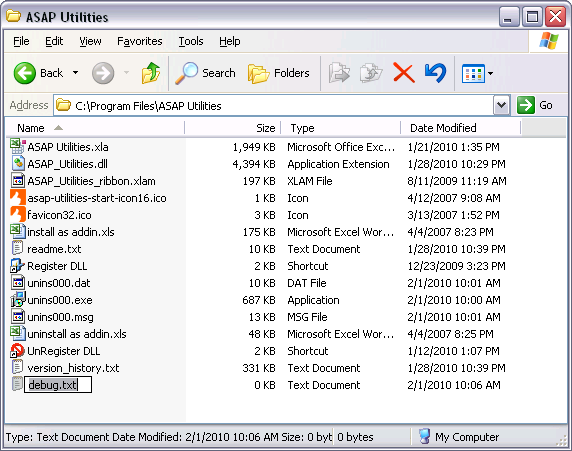Click the address bar path field
The height and width of the screenshot is (451, 572).
274,106
